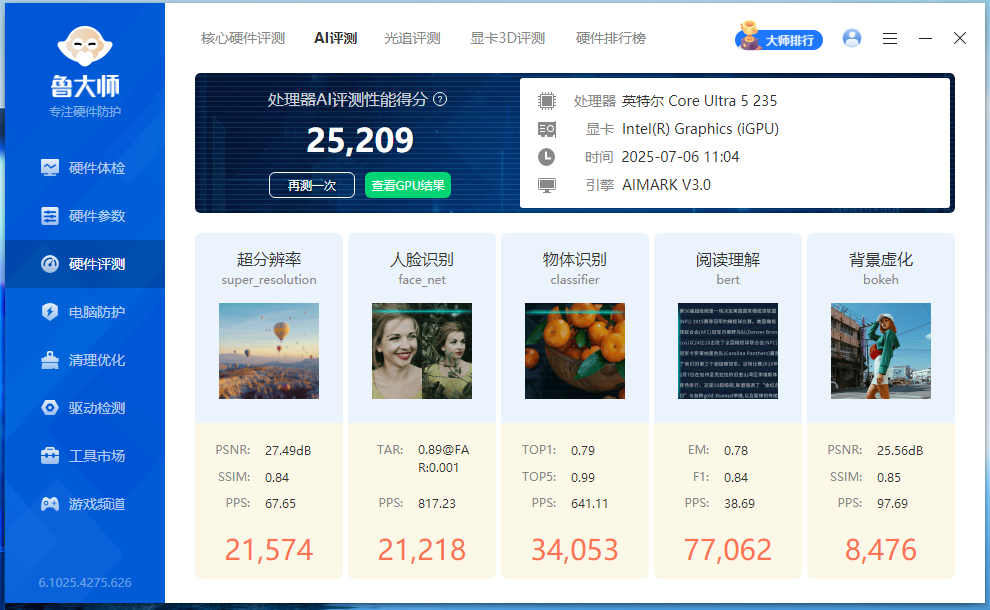Click the 鲁大师 monkey logo
This screenshot has width=990, height=610.
pos(85,46)
